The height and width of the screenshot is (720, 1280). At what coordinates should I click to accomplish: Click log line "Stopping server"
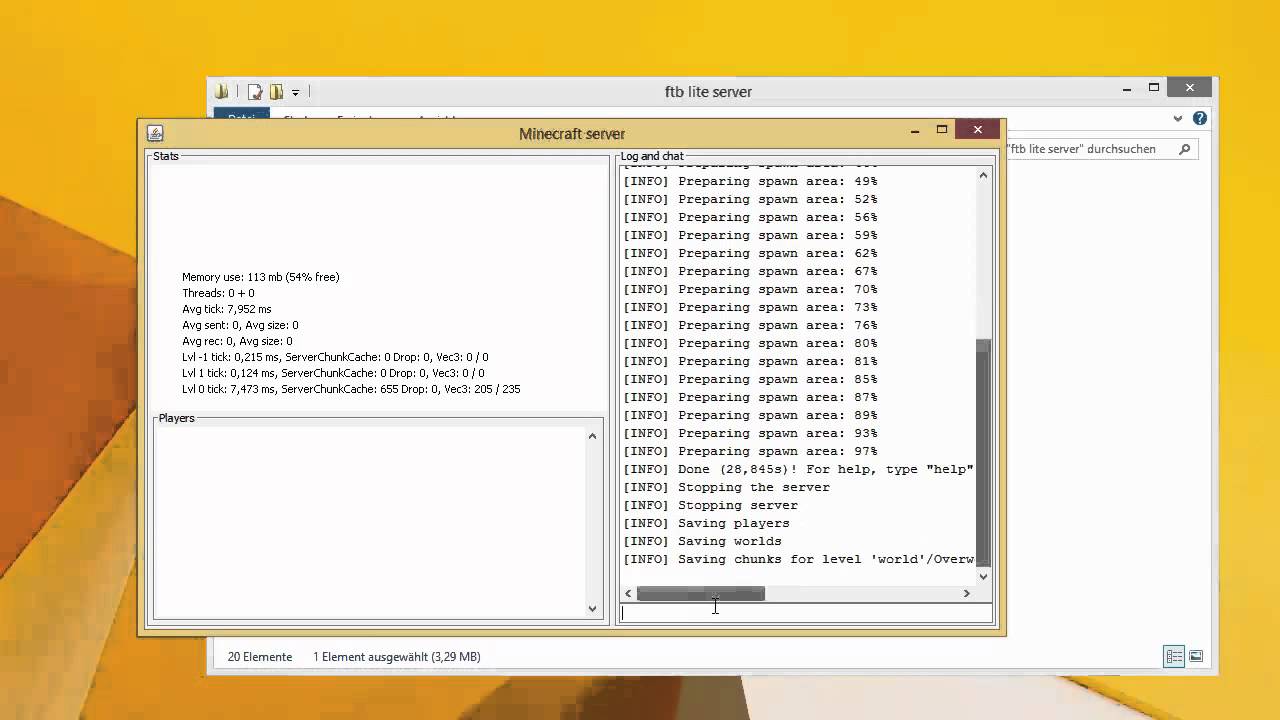[710, 505]
